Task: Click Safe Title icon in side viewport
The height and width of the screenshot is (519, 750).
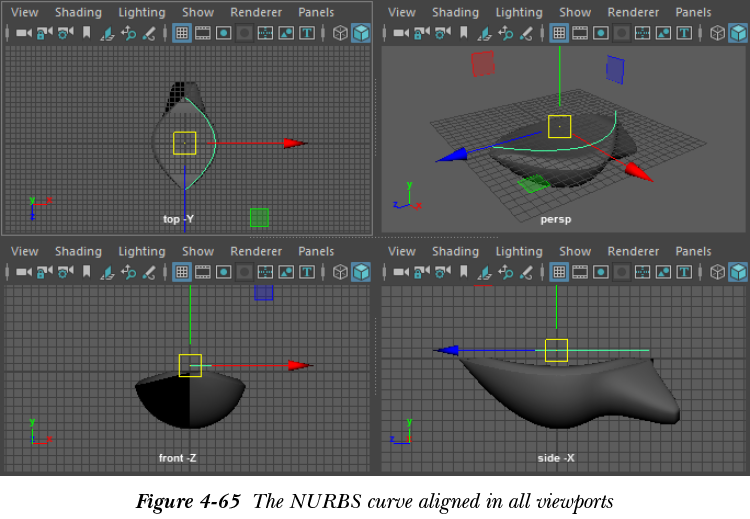Action: pos(684,272)
